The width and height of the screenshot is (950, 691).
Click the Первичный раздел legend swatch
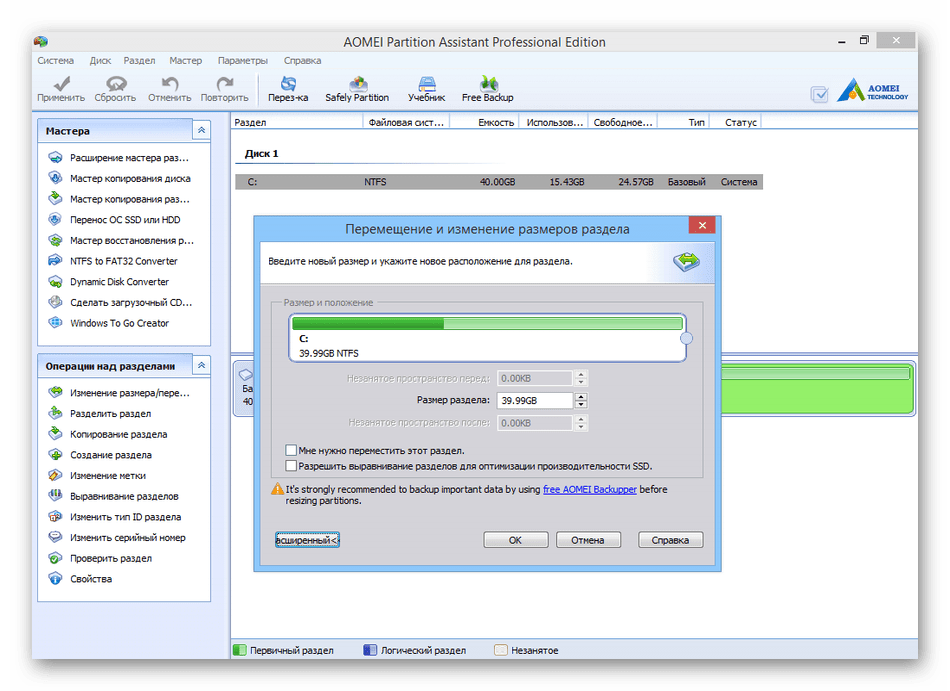(x=240, y=650)
